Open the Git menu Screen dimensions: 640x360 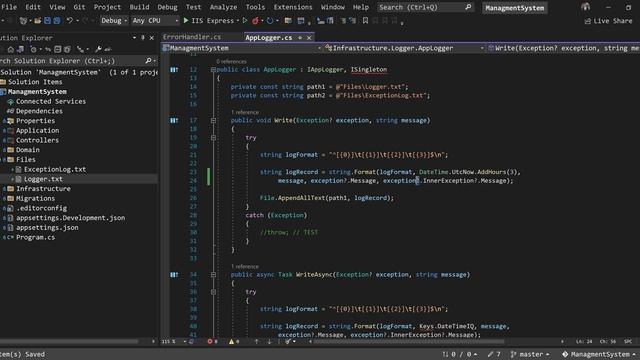click(79, 7)
